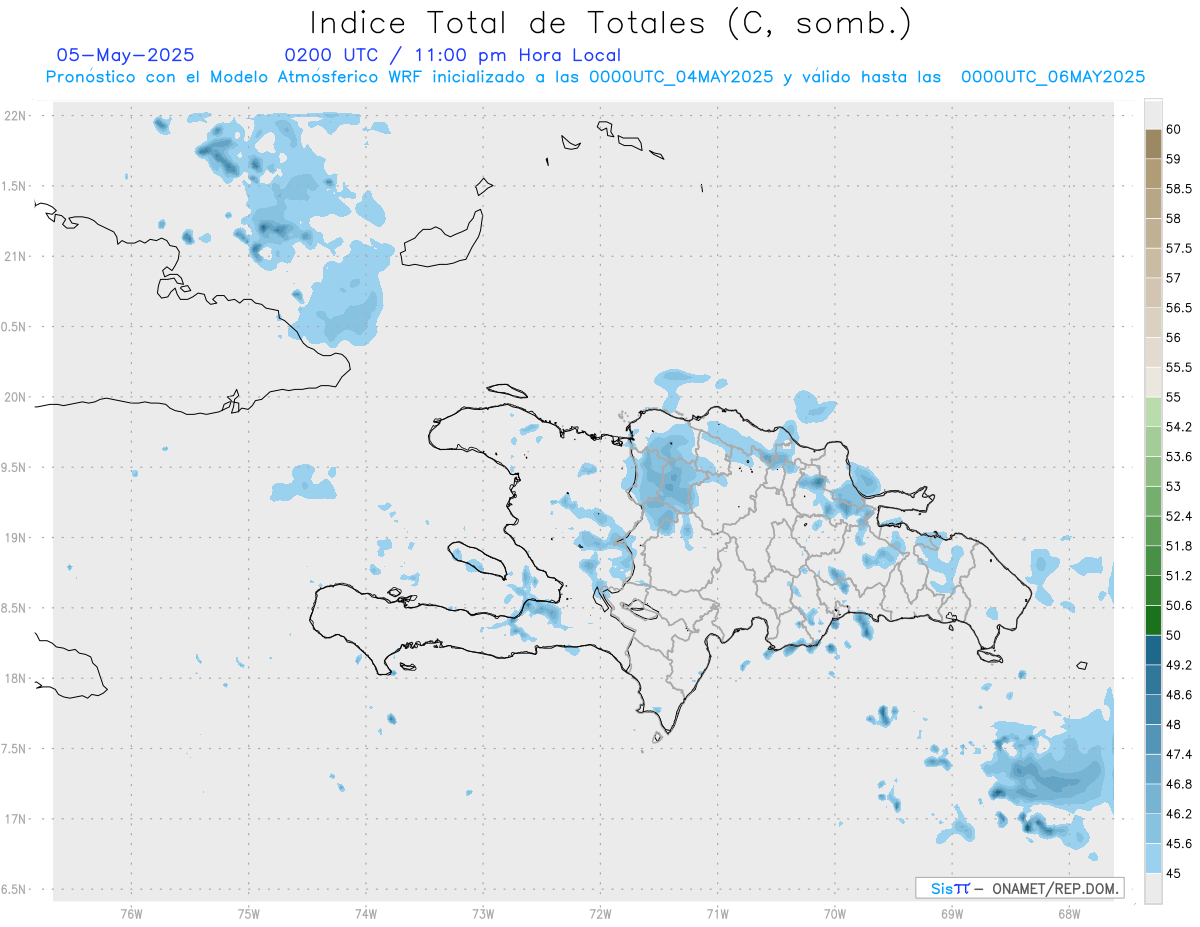Click the dark brown swatch between 59 and 60
The image size is (1200, 927).
click(1153, 143)
